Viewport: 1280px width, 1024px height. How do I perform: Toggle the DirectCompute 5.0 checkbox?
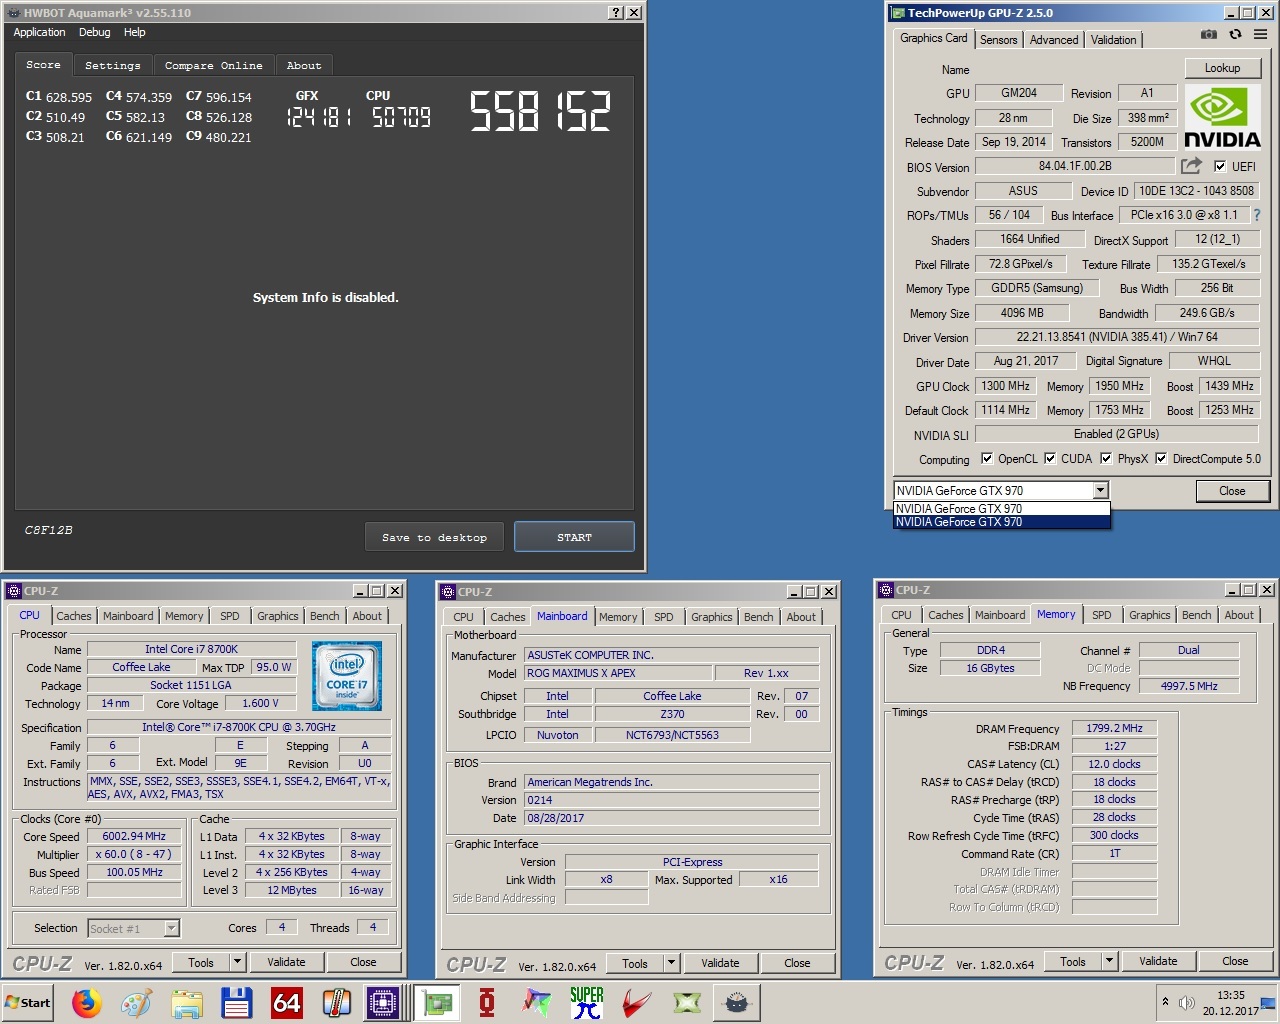[1161, 459]
